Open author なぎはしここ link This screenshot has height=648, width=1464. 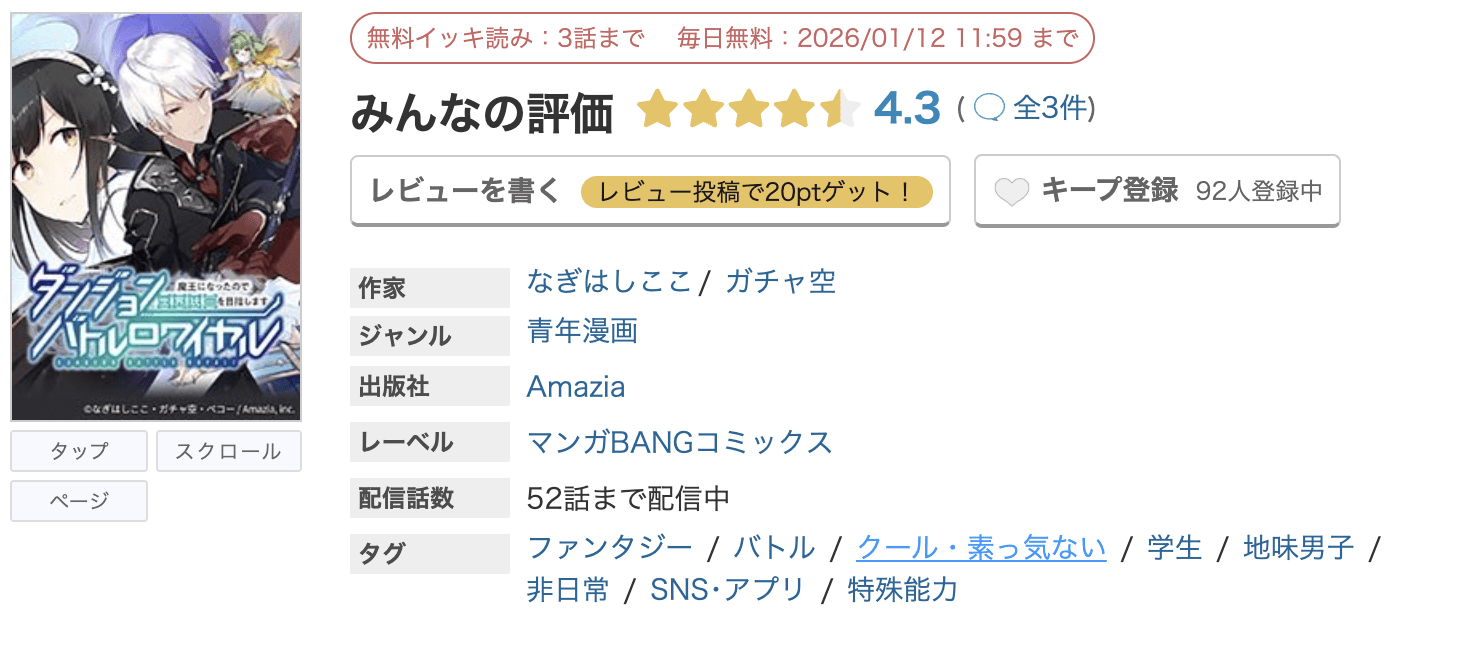click(609, 282)
